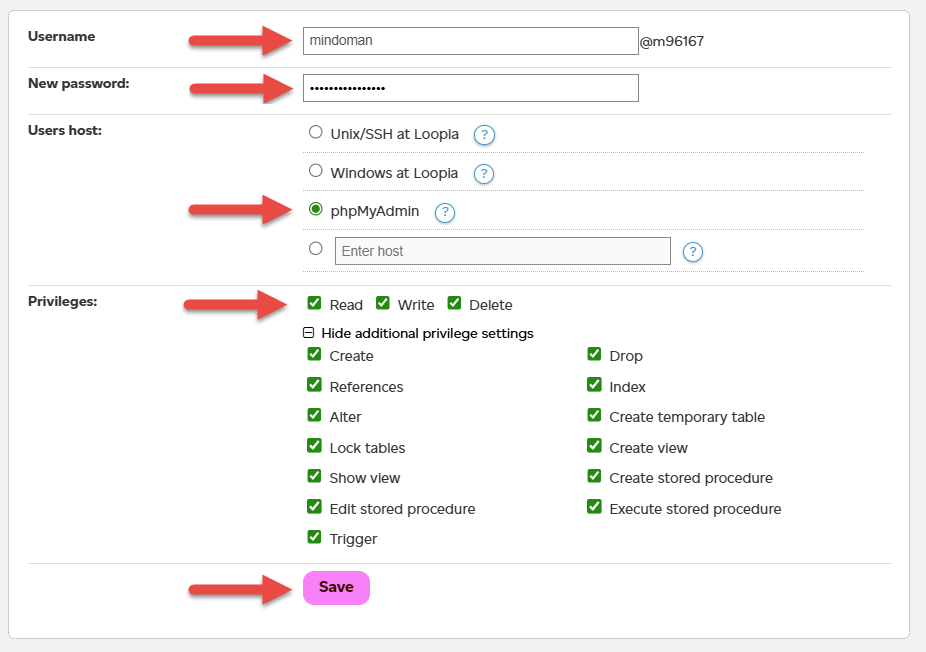Toggle the Write privilege checkbox
The image size is (926, 652).
pos(383,303)
